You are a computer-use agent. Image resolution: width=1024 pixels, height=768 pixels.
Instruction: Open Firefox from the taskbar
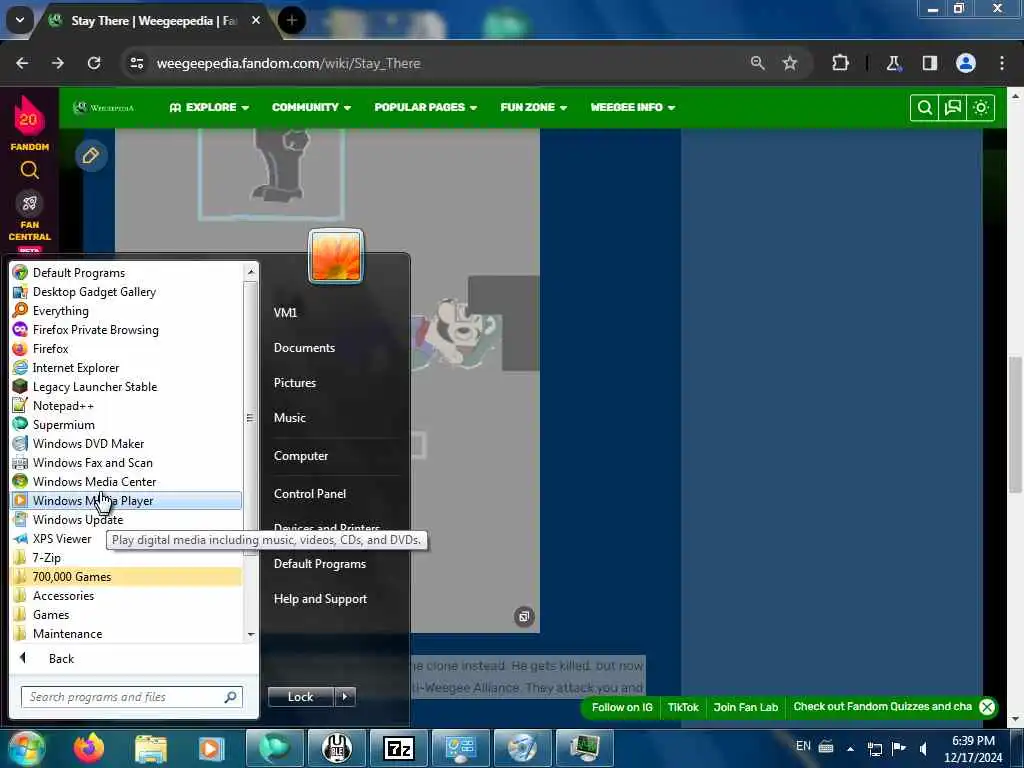[x=89, y=748]
